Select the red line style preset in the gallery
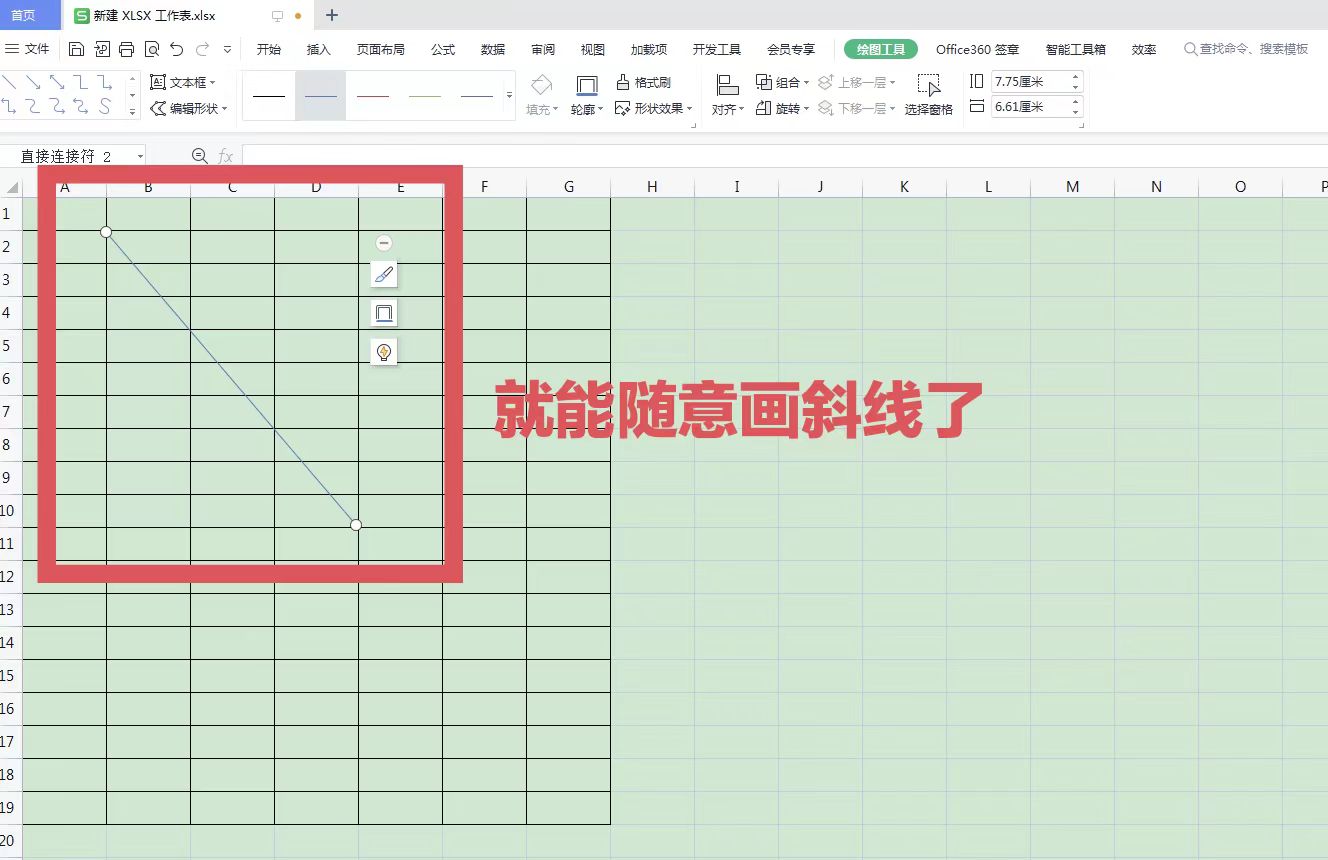1328x860 pixels. [373, 95]
